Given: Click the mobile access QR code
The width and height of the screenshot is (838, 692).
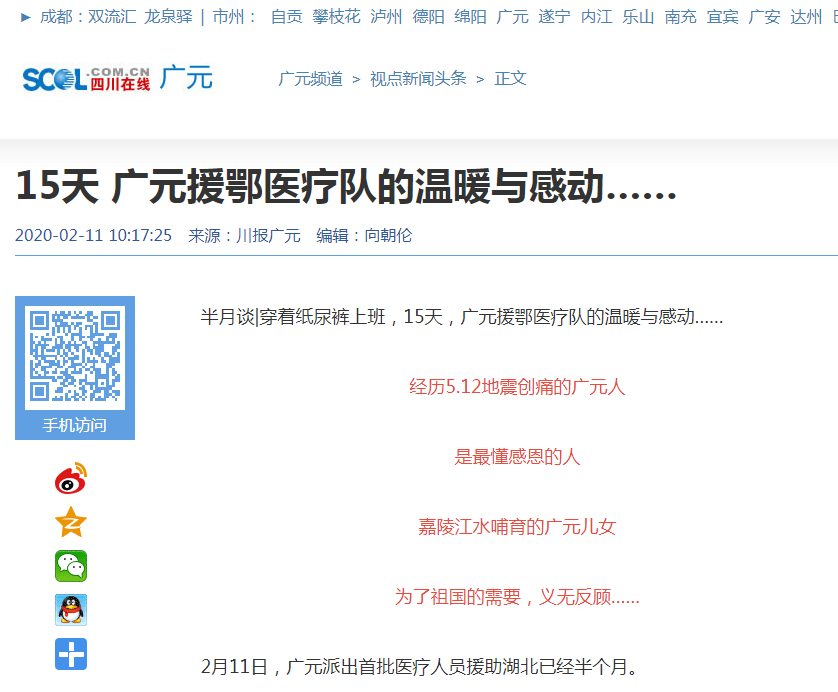Looking at the screenshot, I should (75, 355).
